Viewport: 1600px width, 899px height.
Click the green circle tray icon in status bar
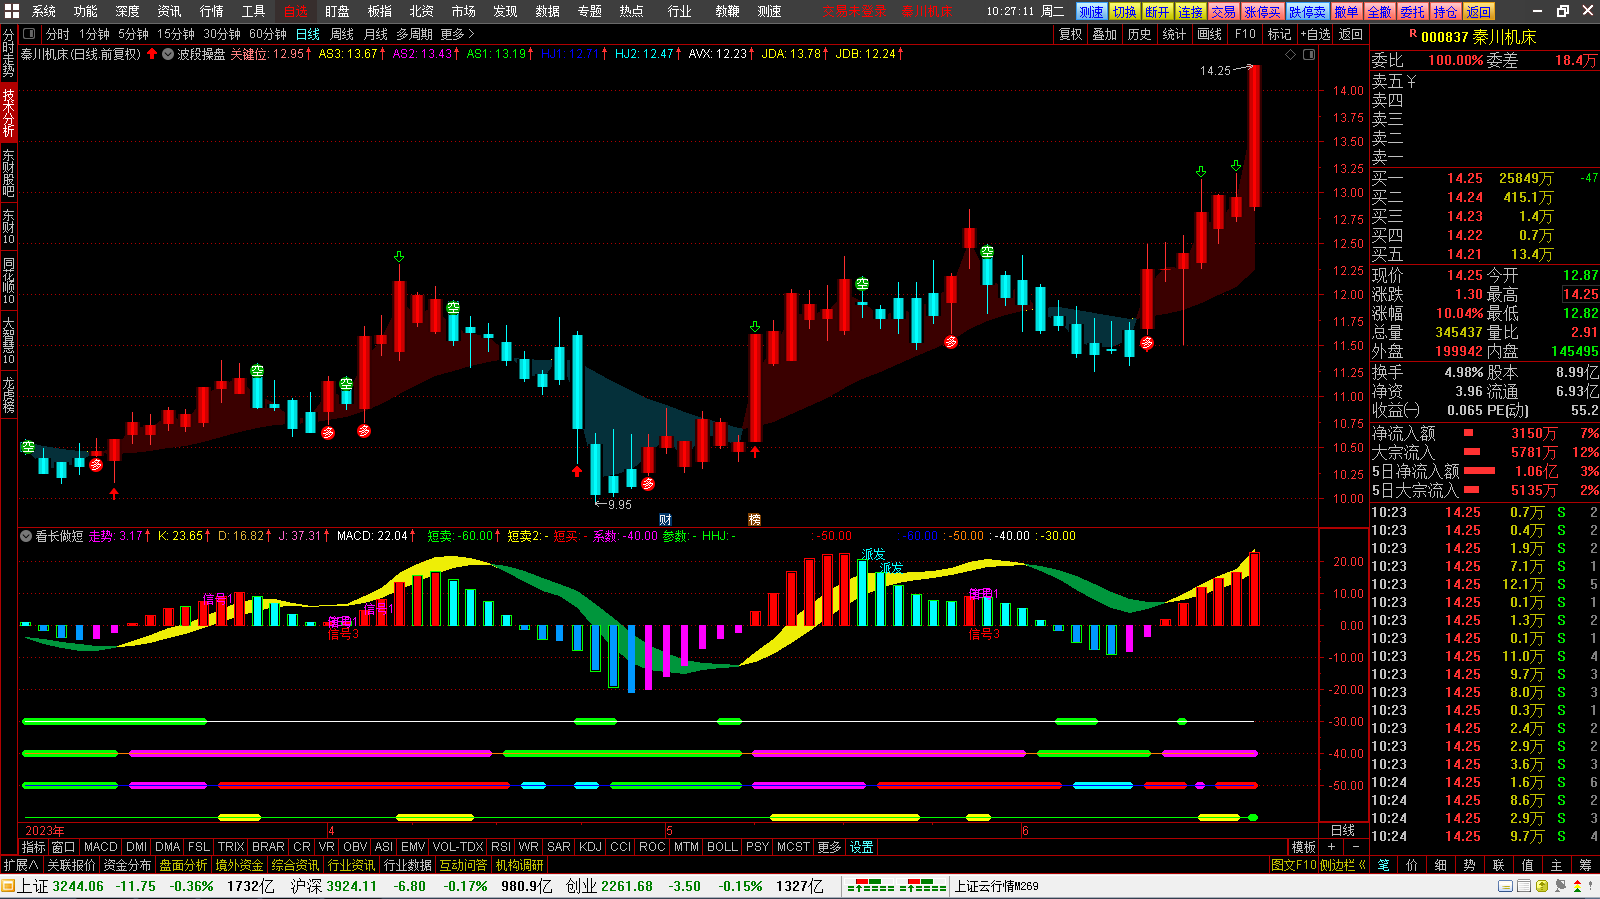[1542, 886]
